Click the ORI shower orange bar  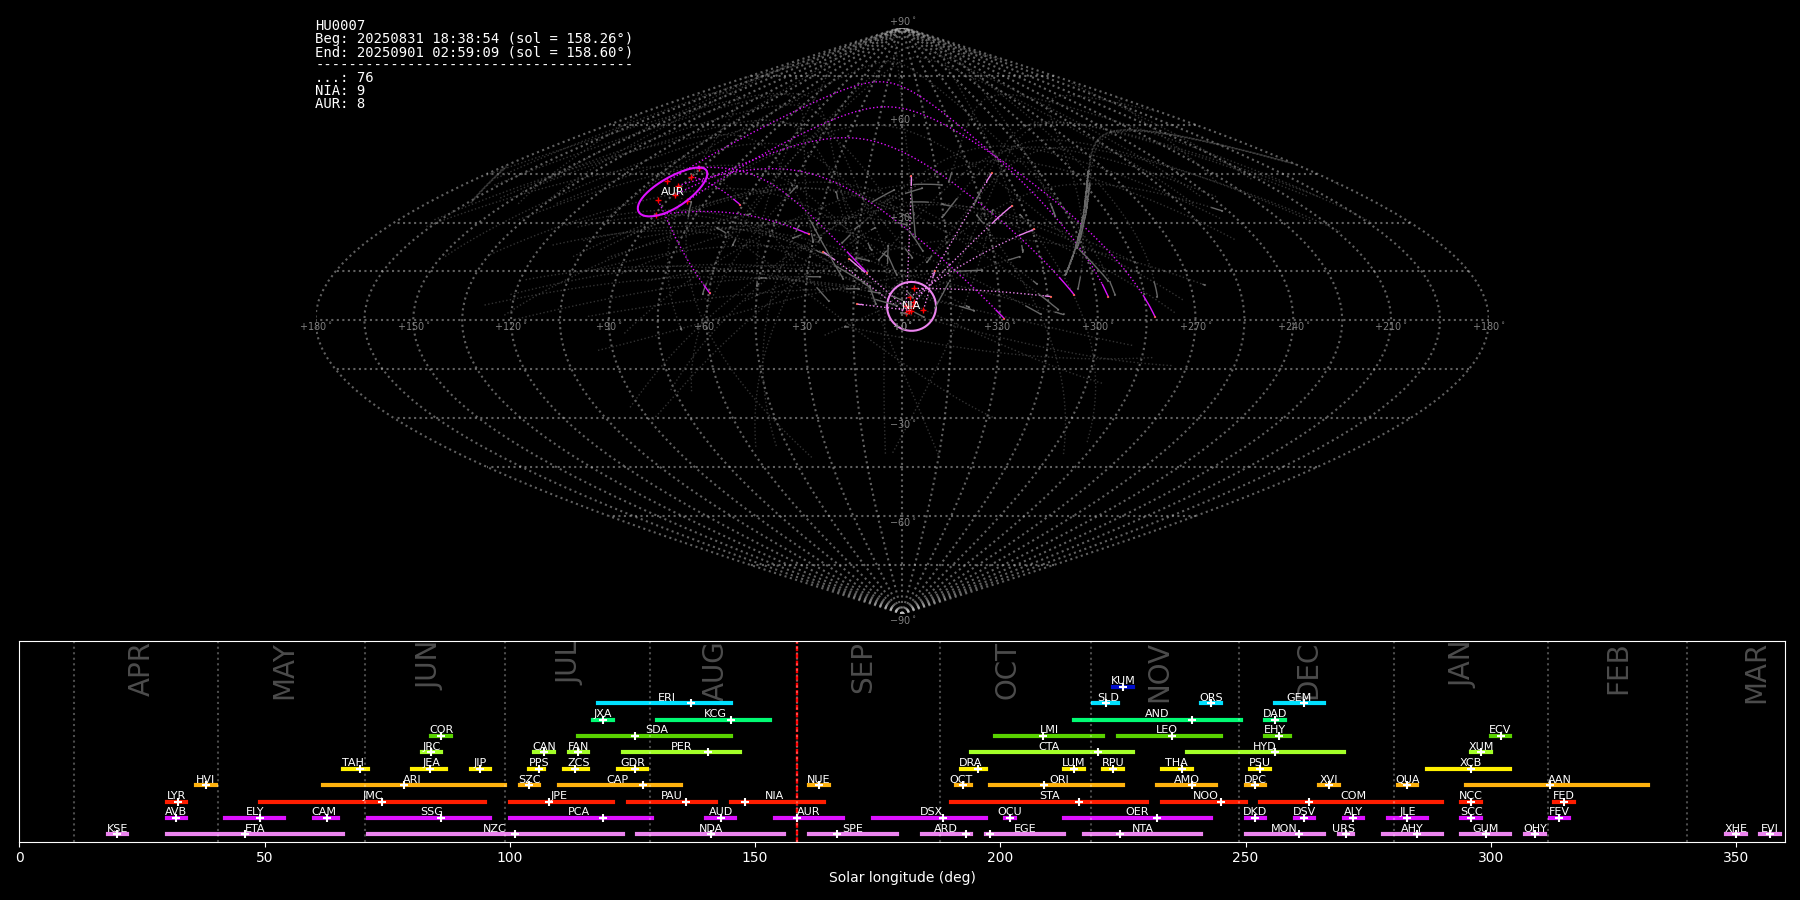[x=1056, y=785]
